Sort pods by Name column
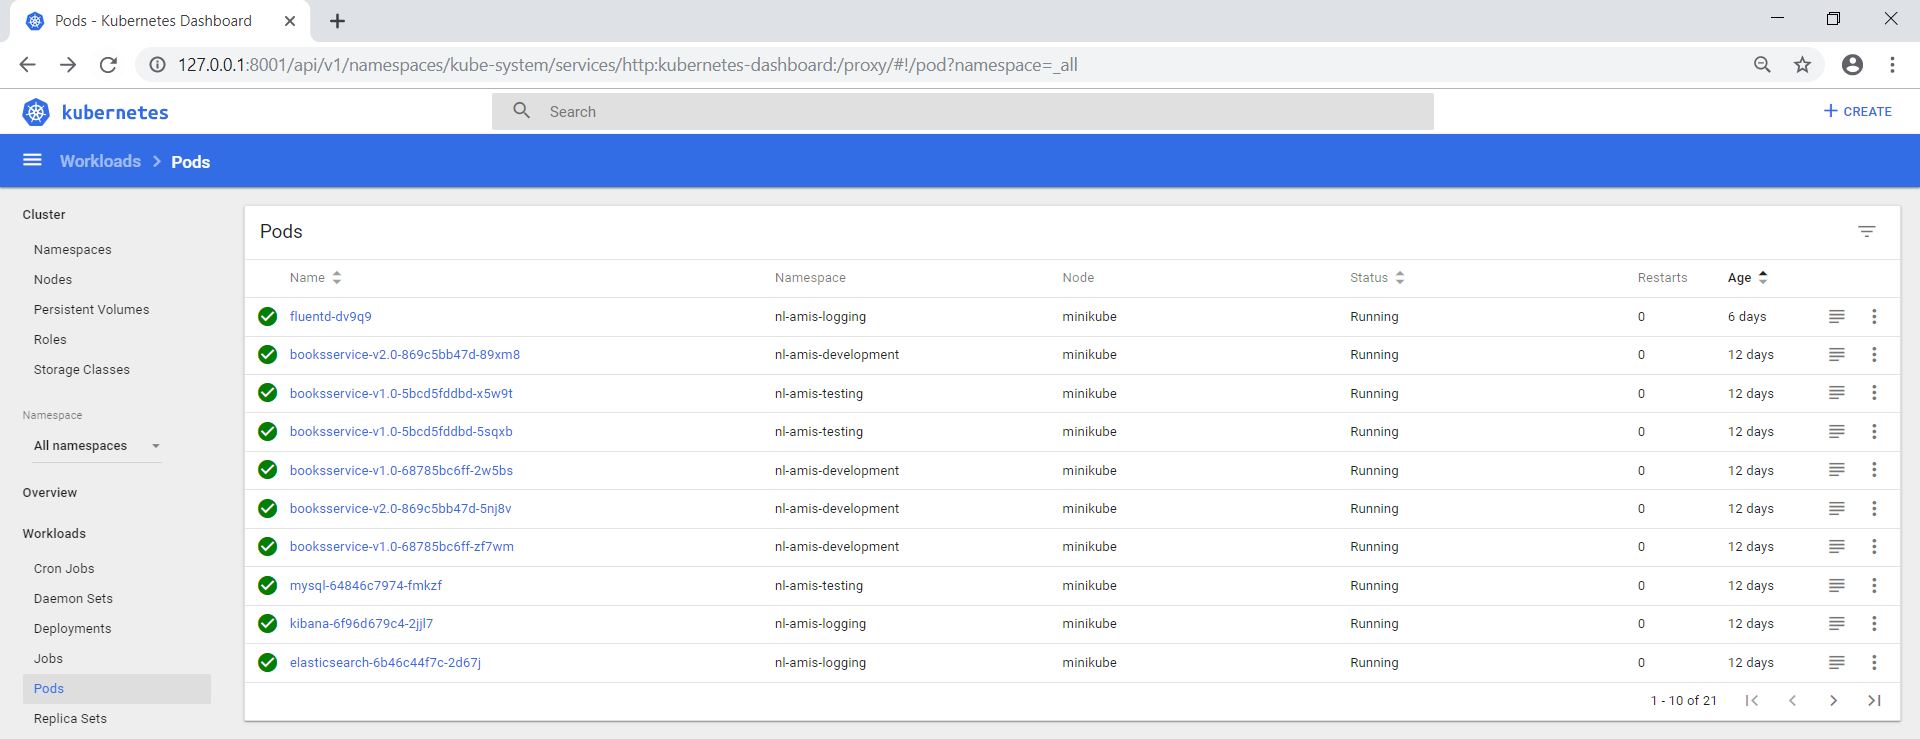1920x739 pixels. pyautogui.click(x=308, y=278)
